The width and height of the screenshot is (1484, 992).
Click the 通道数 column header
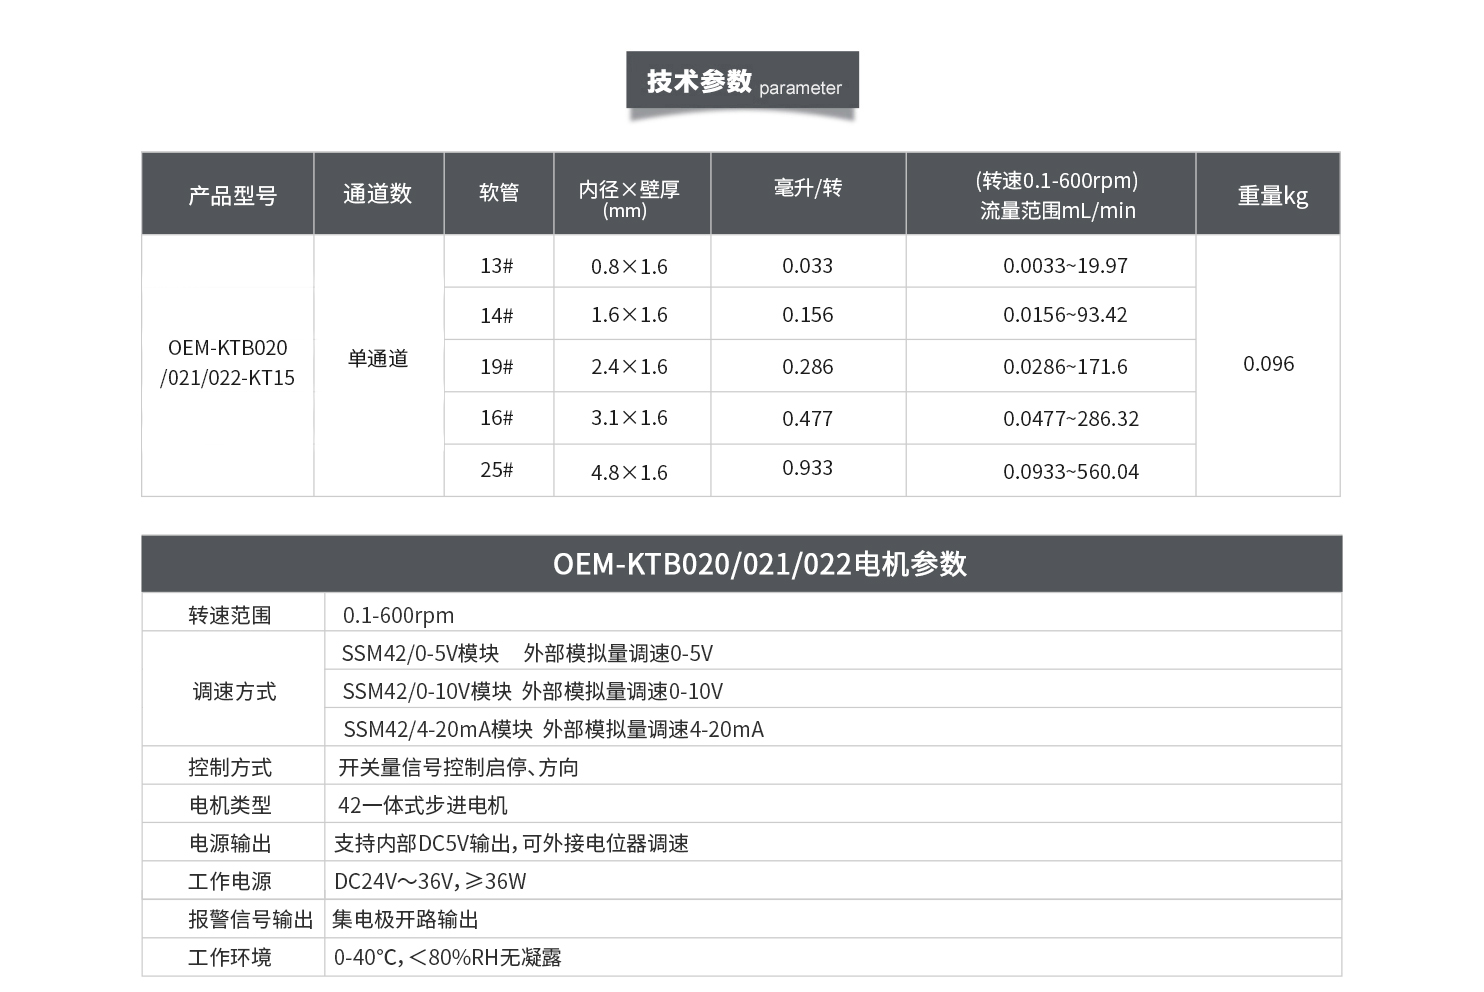pyautogui.click(x=378, y=194)
